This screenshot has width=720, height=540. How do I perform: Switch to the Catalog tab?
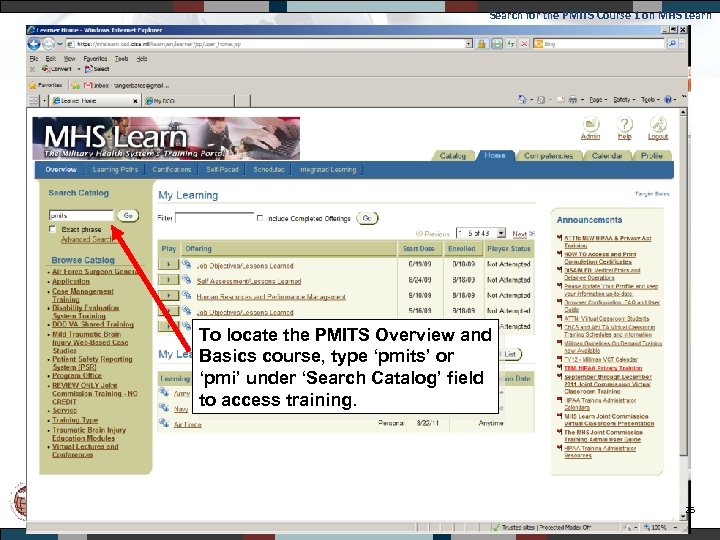pyautogui.click(x=453, y=156)
